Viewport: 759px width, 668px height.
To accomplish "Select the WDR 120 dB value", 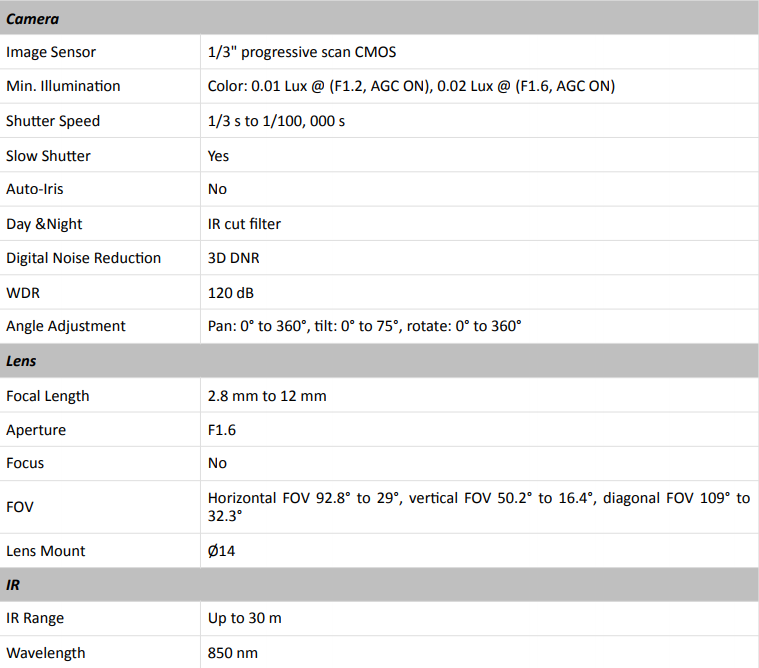I will coord(230,293).
